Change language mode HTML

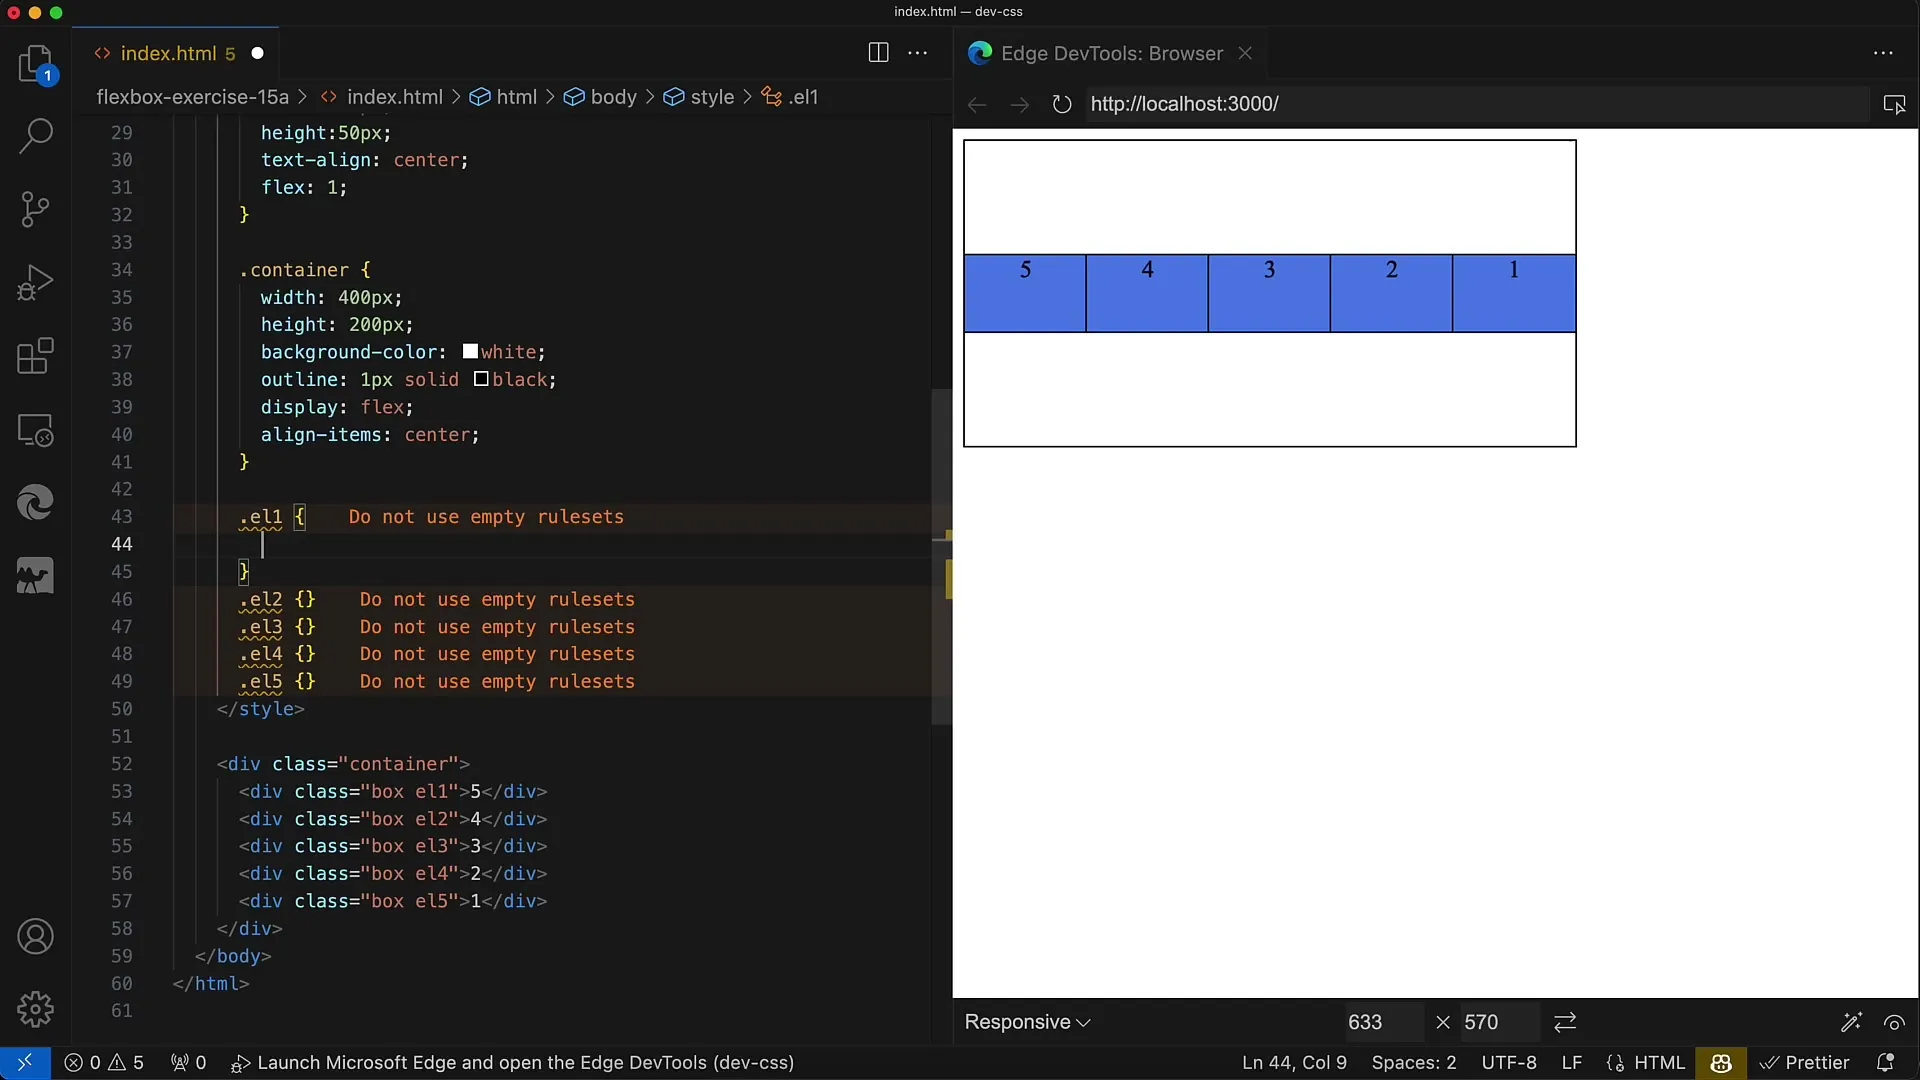(x=1646, y=1063)
